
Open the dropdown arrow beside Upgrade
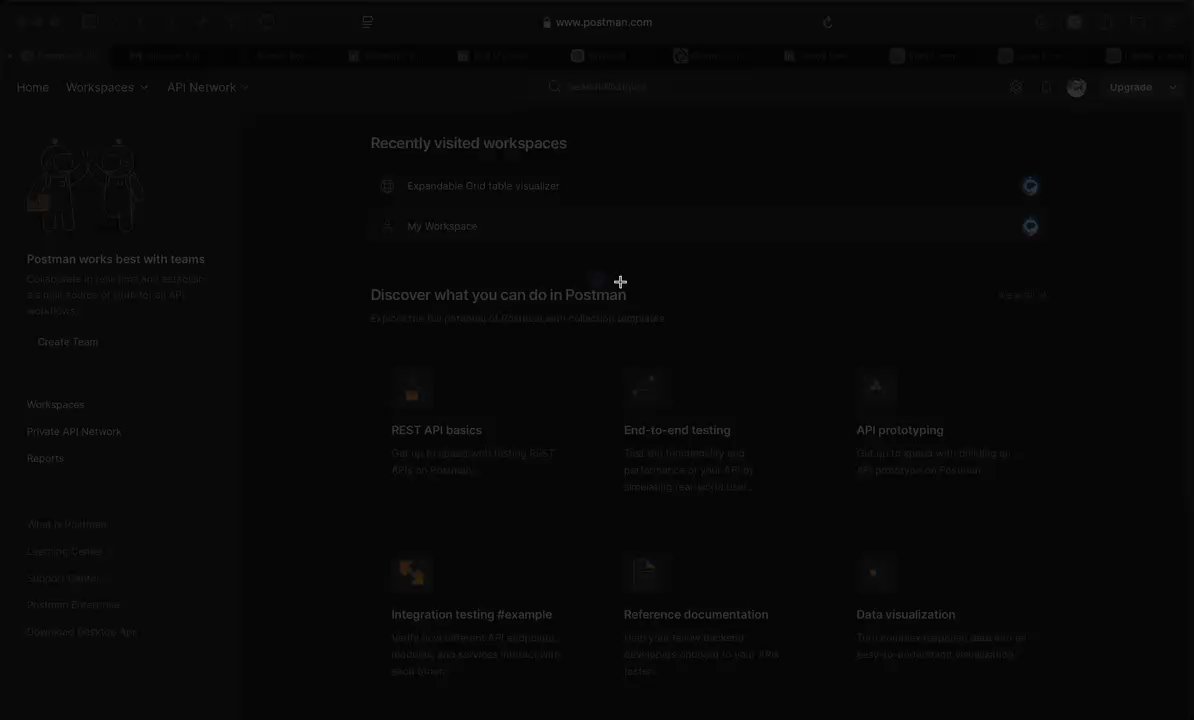1173,88
